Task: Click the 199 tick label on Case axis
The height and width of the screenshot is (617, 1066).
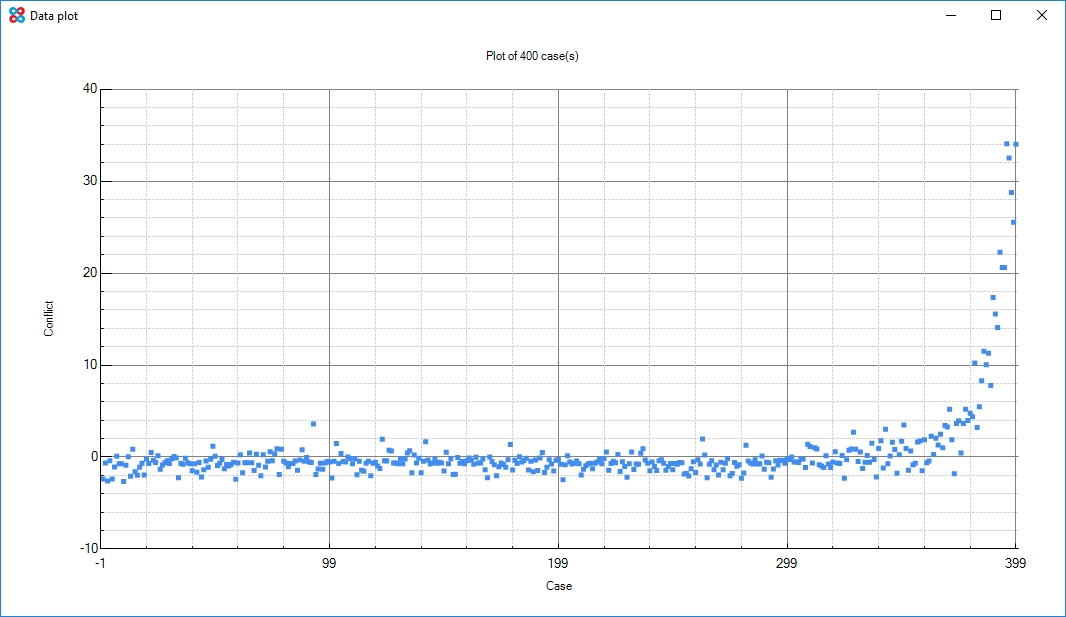Action: click(x=558, y=564)
